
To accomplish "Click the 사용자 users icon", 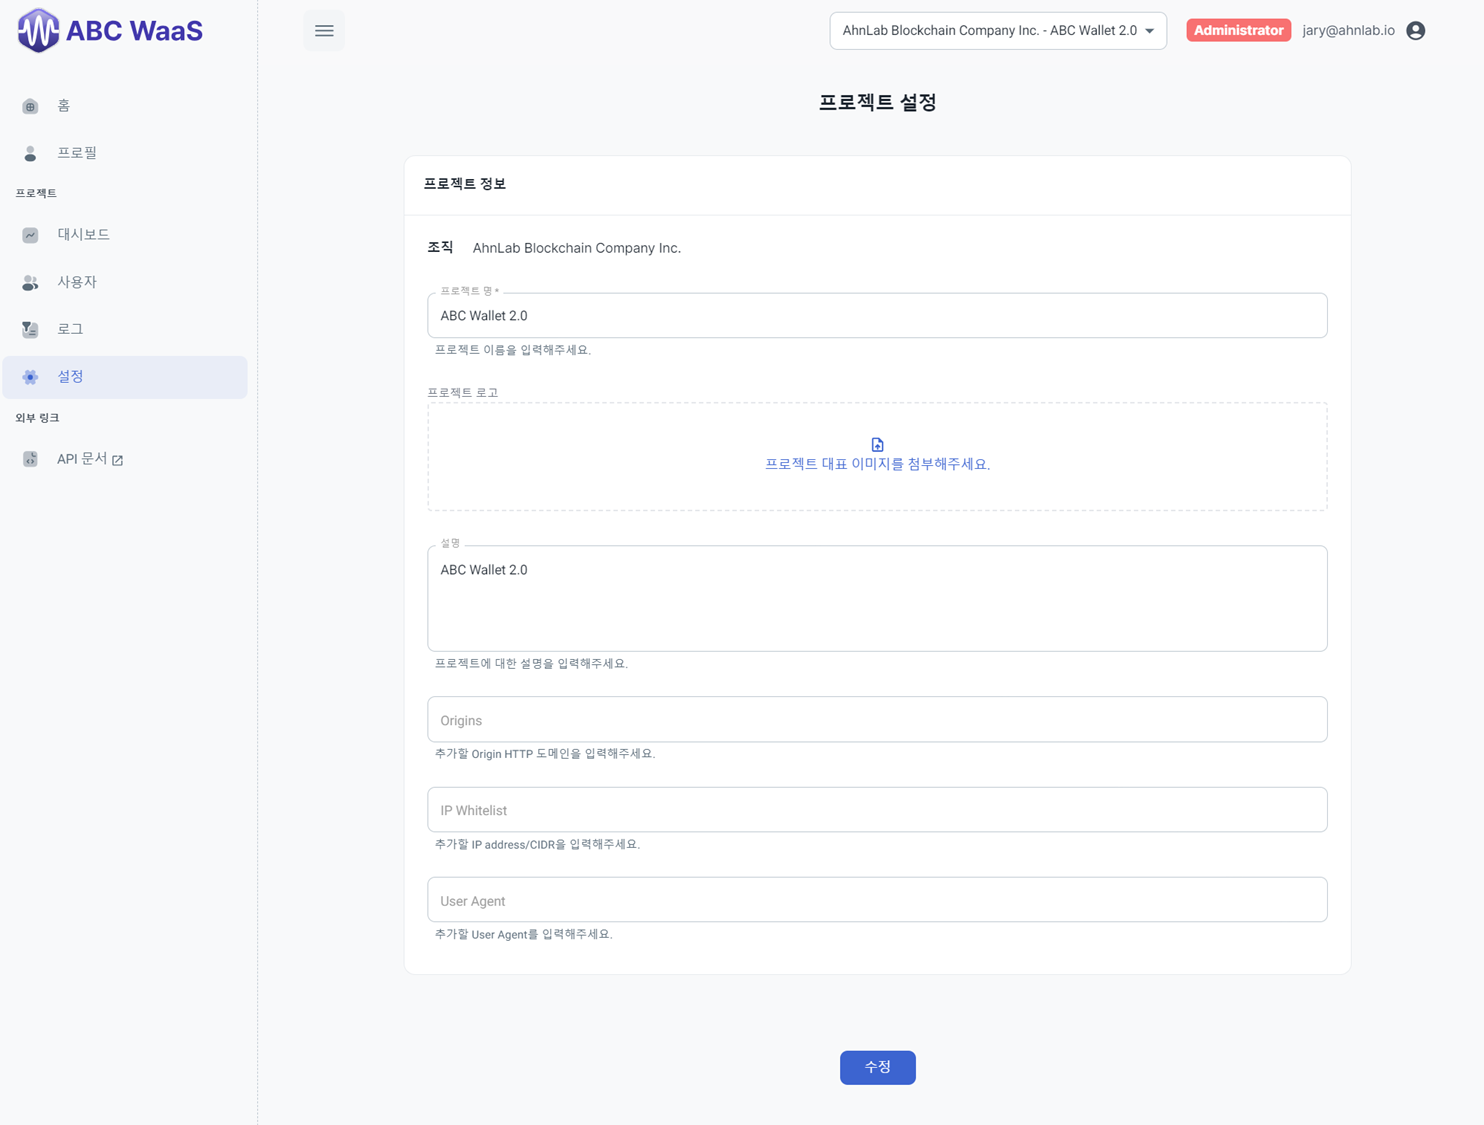I will [30, 282].
